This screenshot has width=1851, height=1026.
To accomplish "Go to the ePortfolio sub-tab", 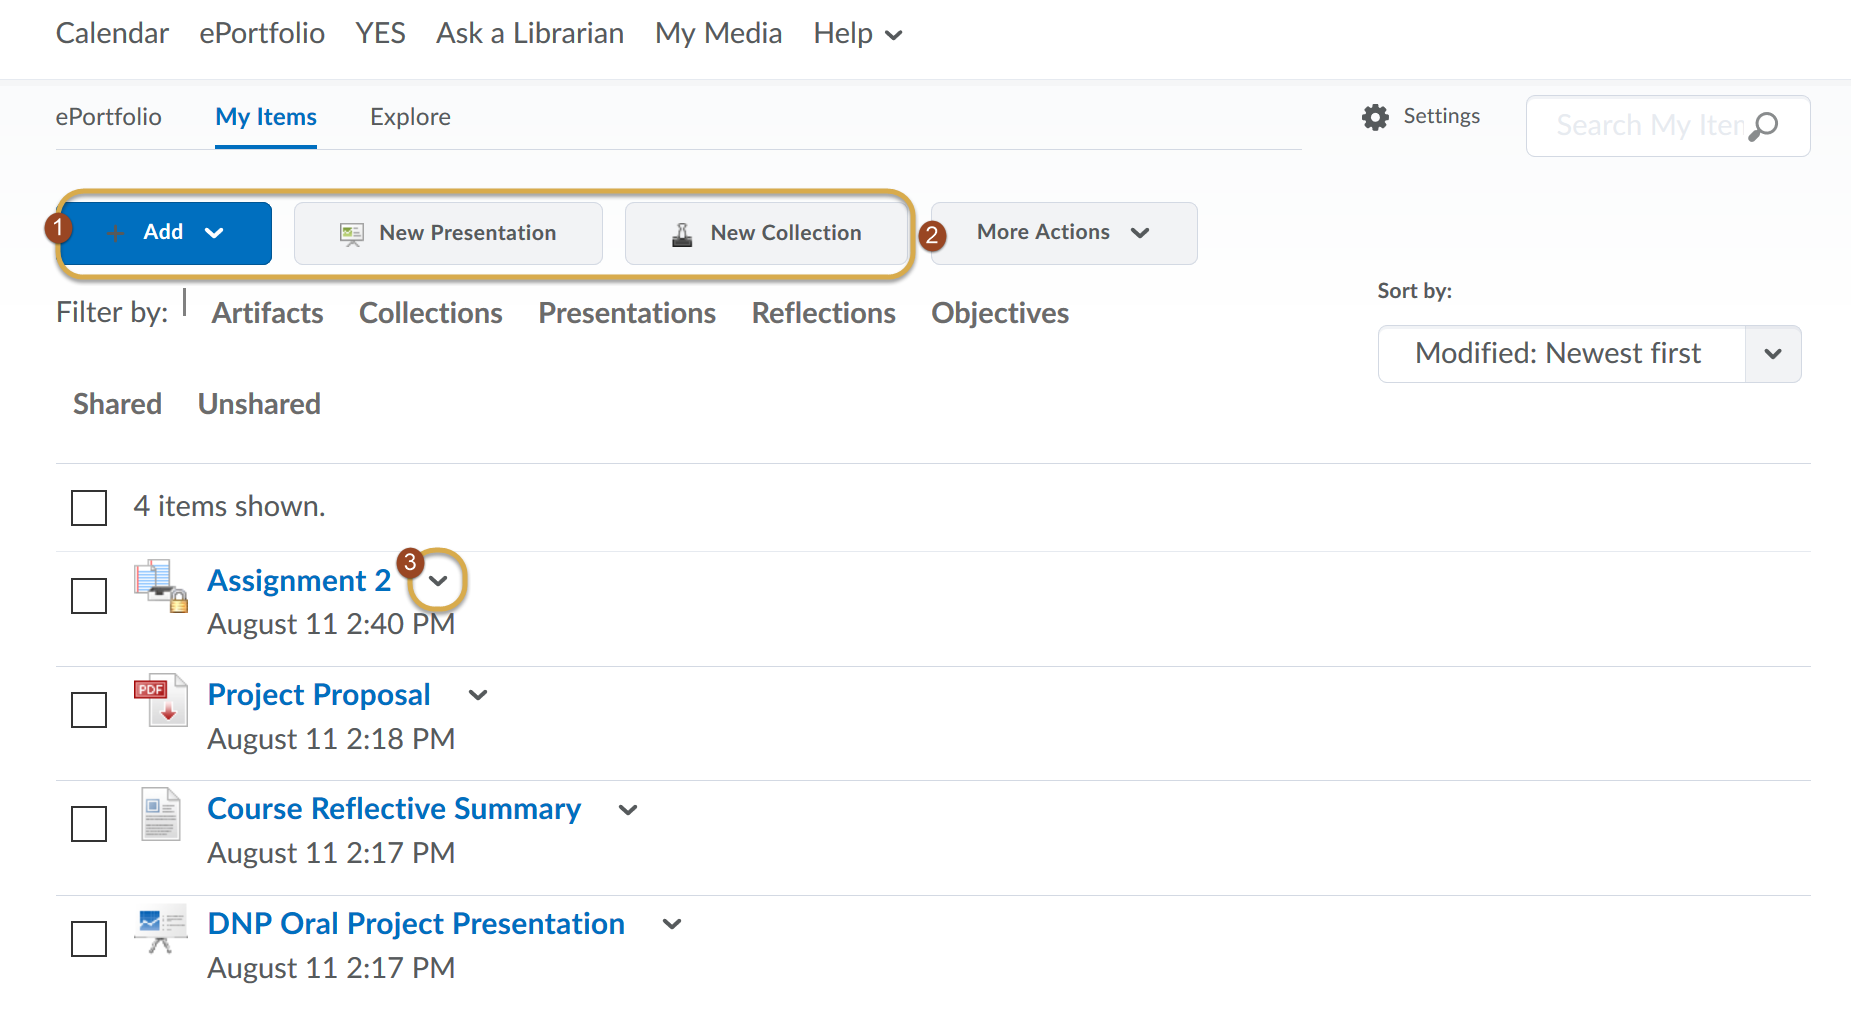I will coord(108,117).
